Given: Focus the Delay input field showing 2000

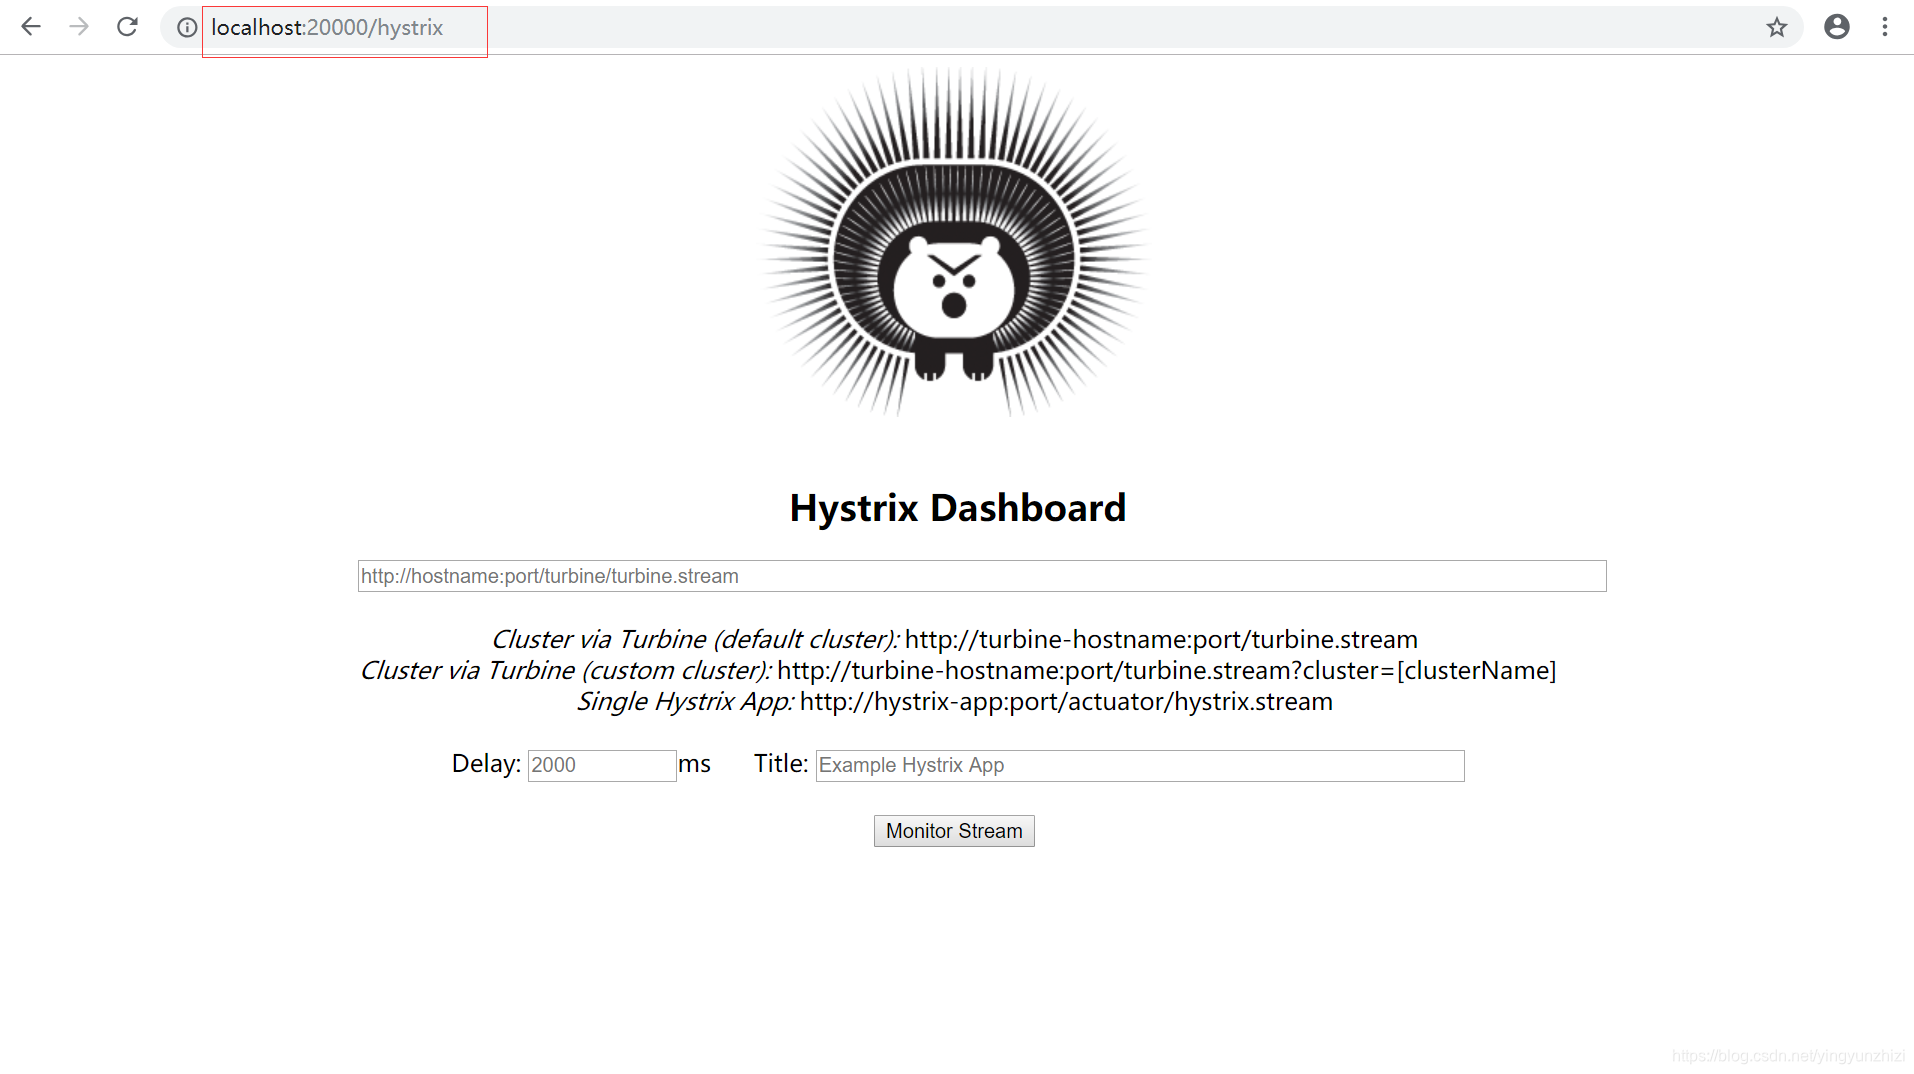Looking at the screenshot, I should pos(602,765).
